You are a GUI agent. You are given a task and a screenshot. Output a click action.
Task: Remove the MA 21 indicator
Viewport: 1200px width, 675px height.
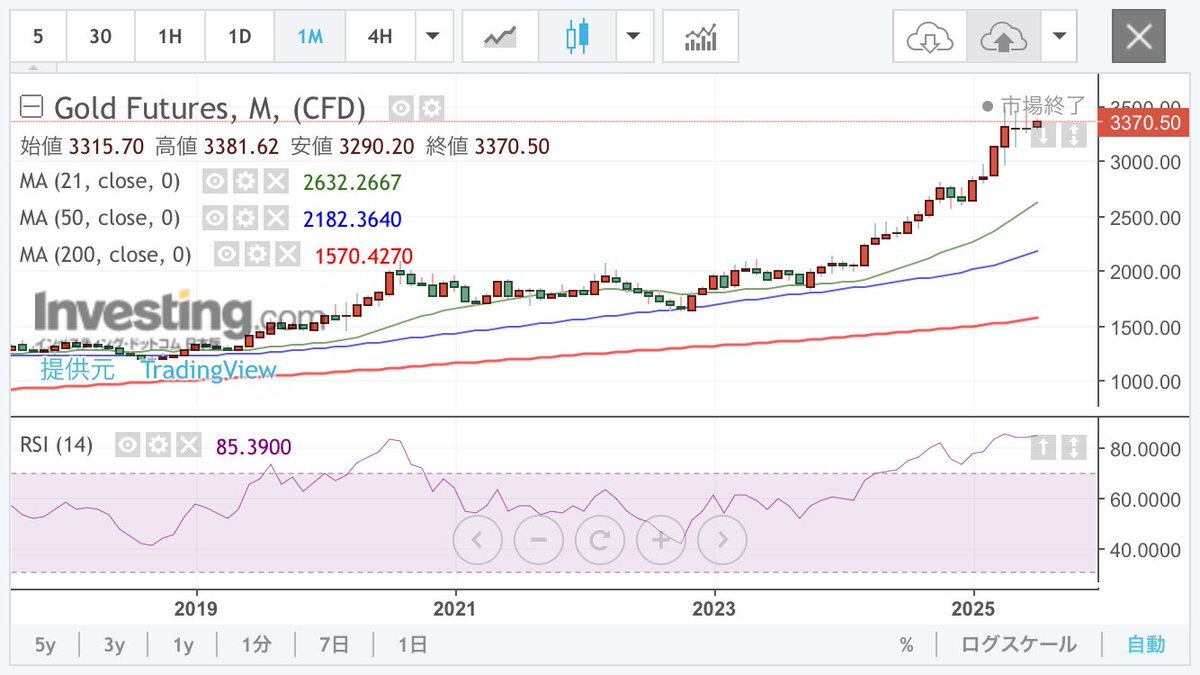[275, 181]
